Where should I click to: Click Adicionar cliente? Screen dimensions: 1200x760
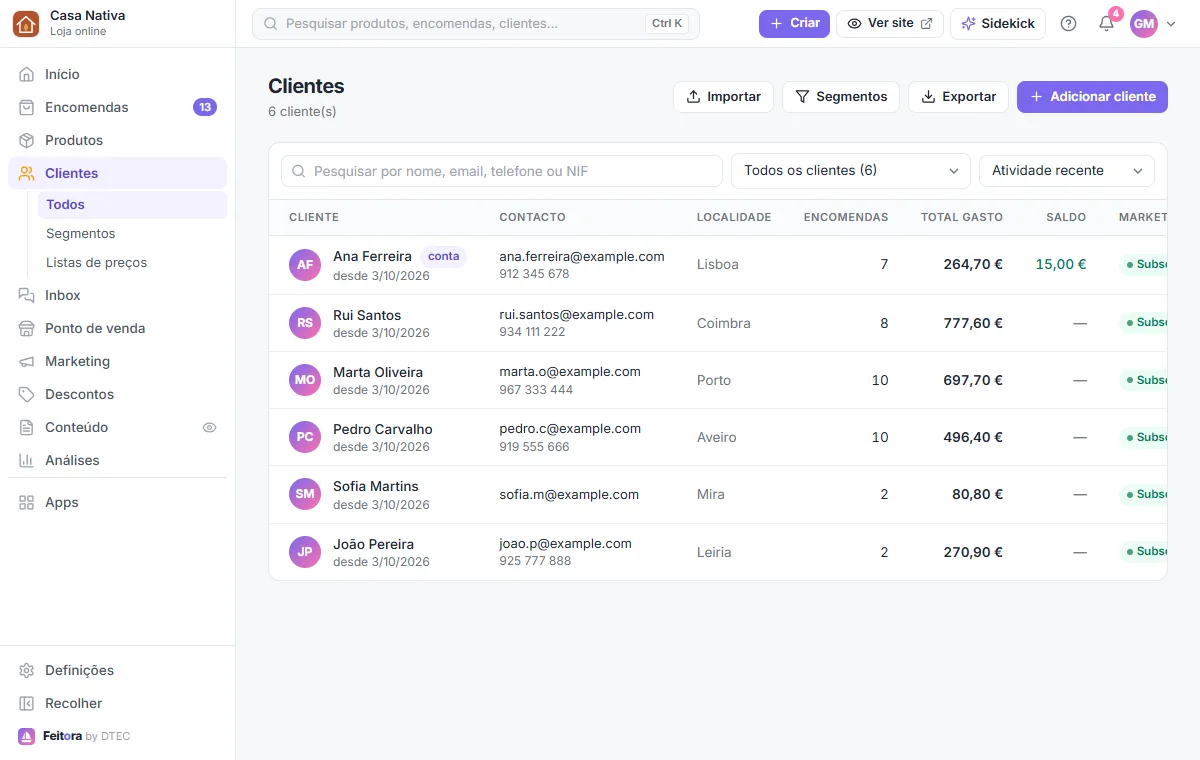click(1092, 97)
